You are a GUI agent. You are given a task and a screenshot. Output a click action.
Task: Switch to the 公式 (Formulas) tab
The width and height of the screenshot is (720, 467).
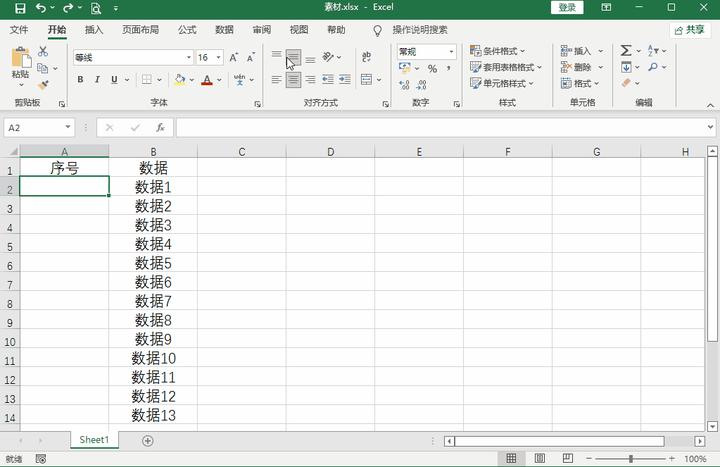[x=187, y=30]
